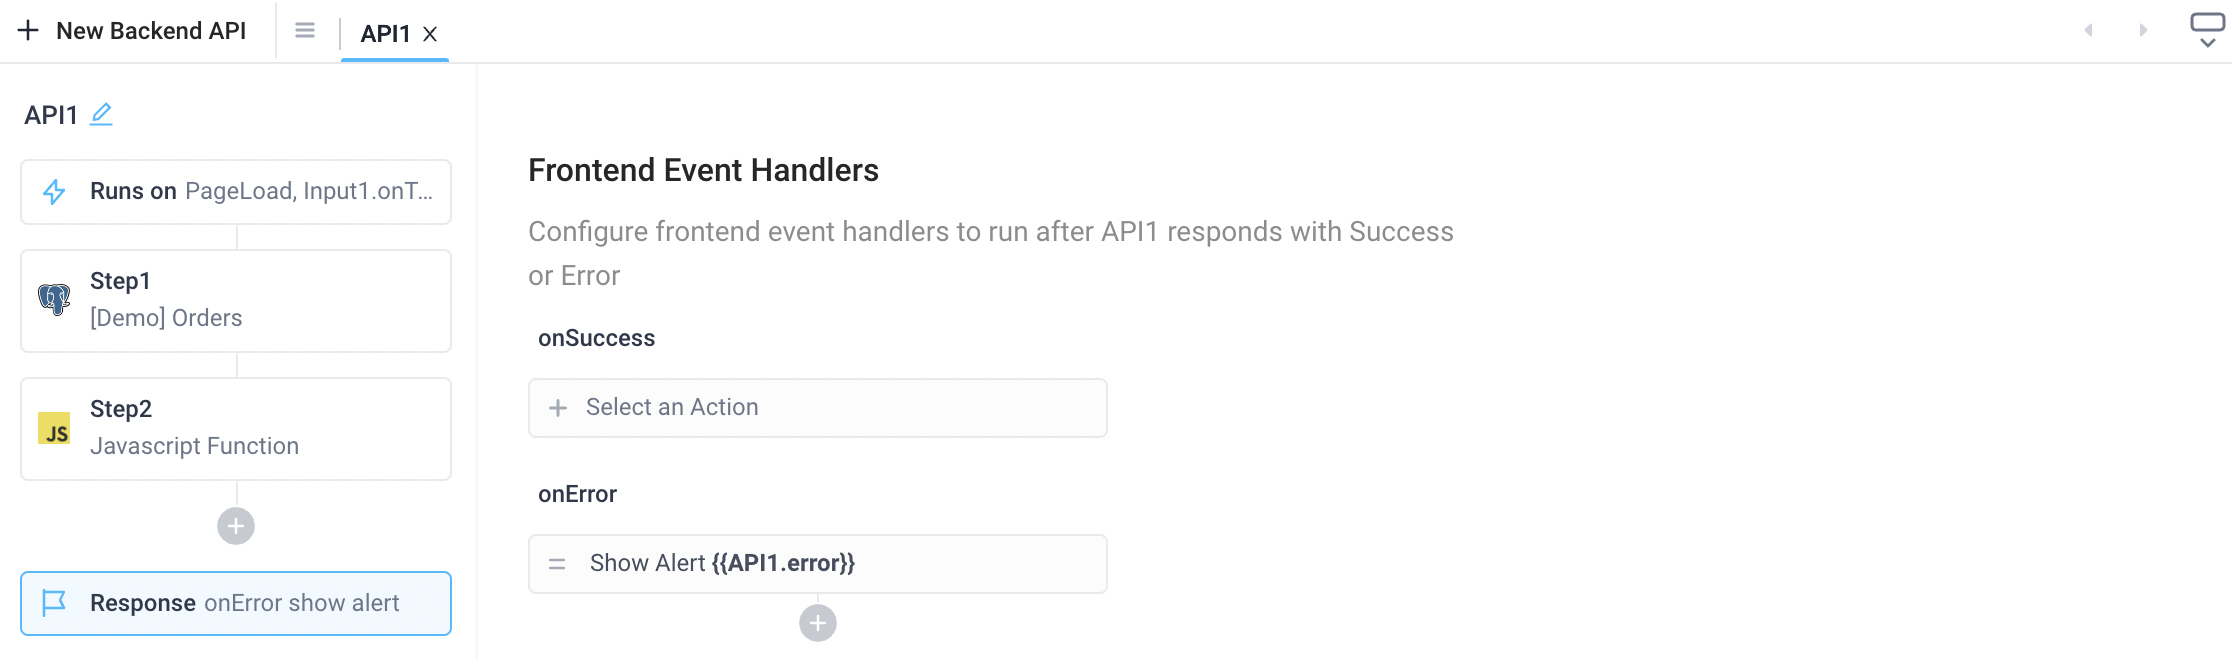2232x660 pixels.
Task: Select the Step2 Javascript Function block
Action: pyautogui.click(x=236, y=428)
